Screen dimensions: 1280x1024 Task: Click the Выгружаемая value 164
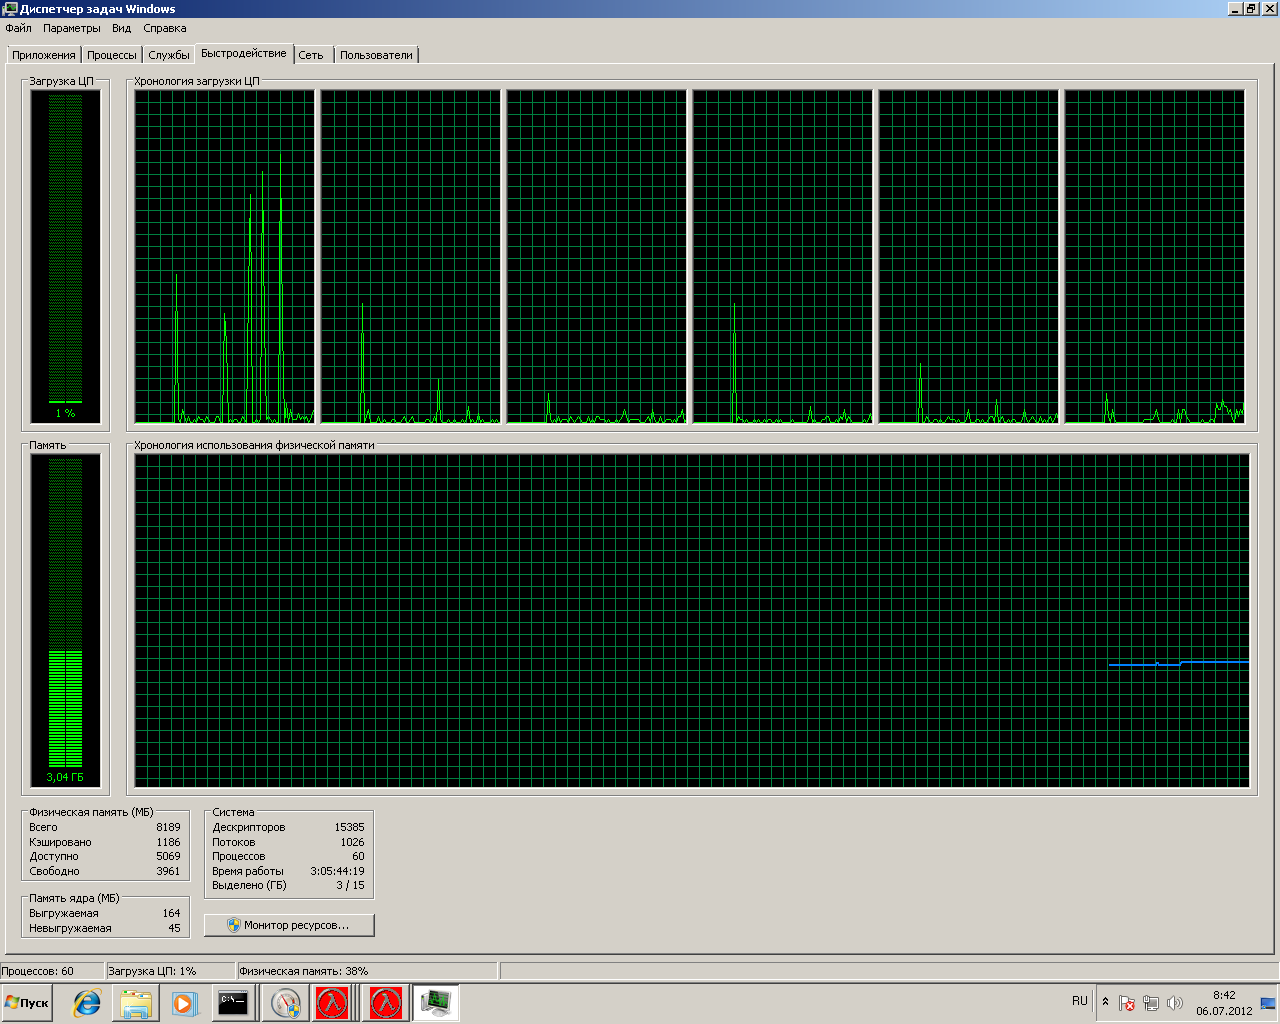click(171, 913)
